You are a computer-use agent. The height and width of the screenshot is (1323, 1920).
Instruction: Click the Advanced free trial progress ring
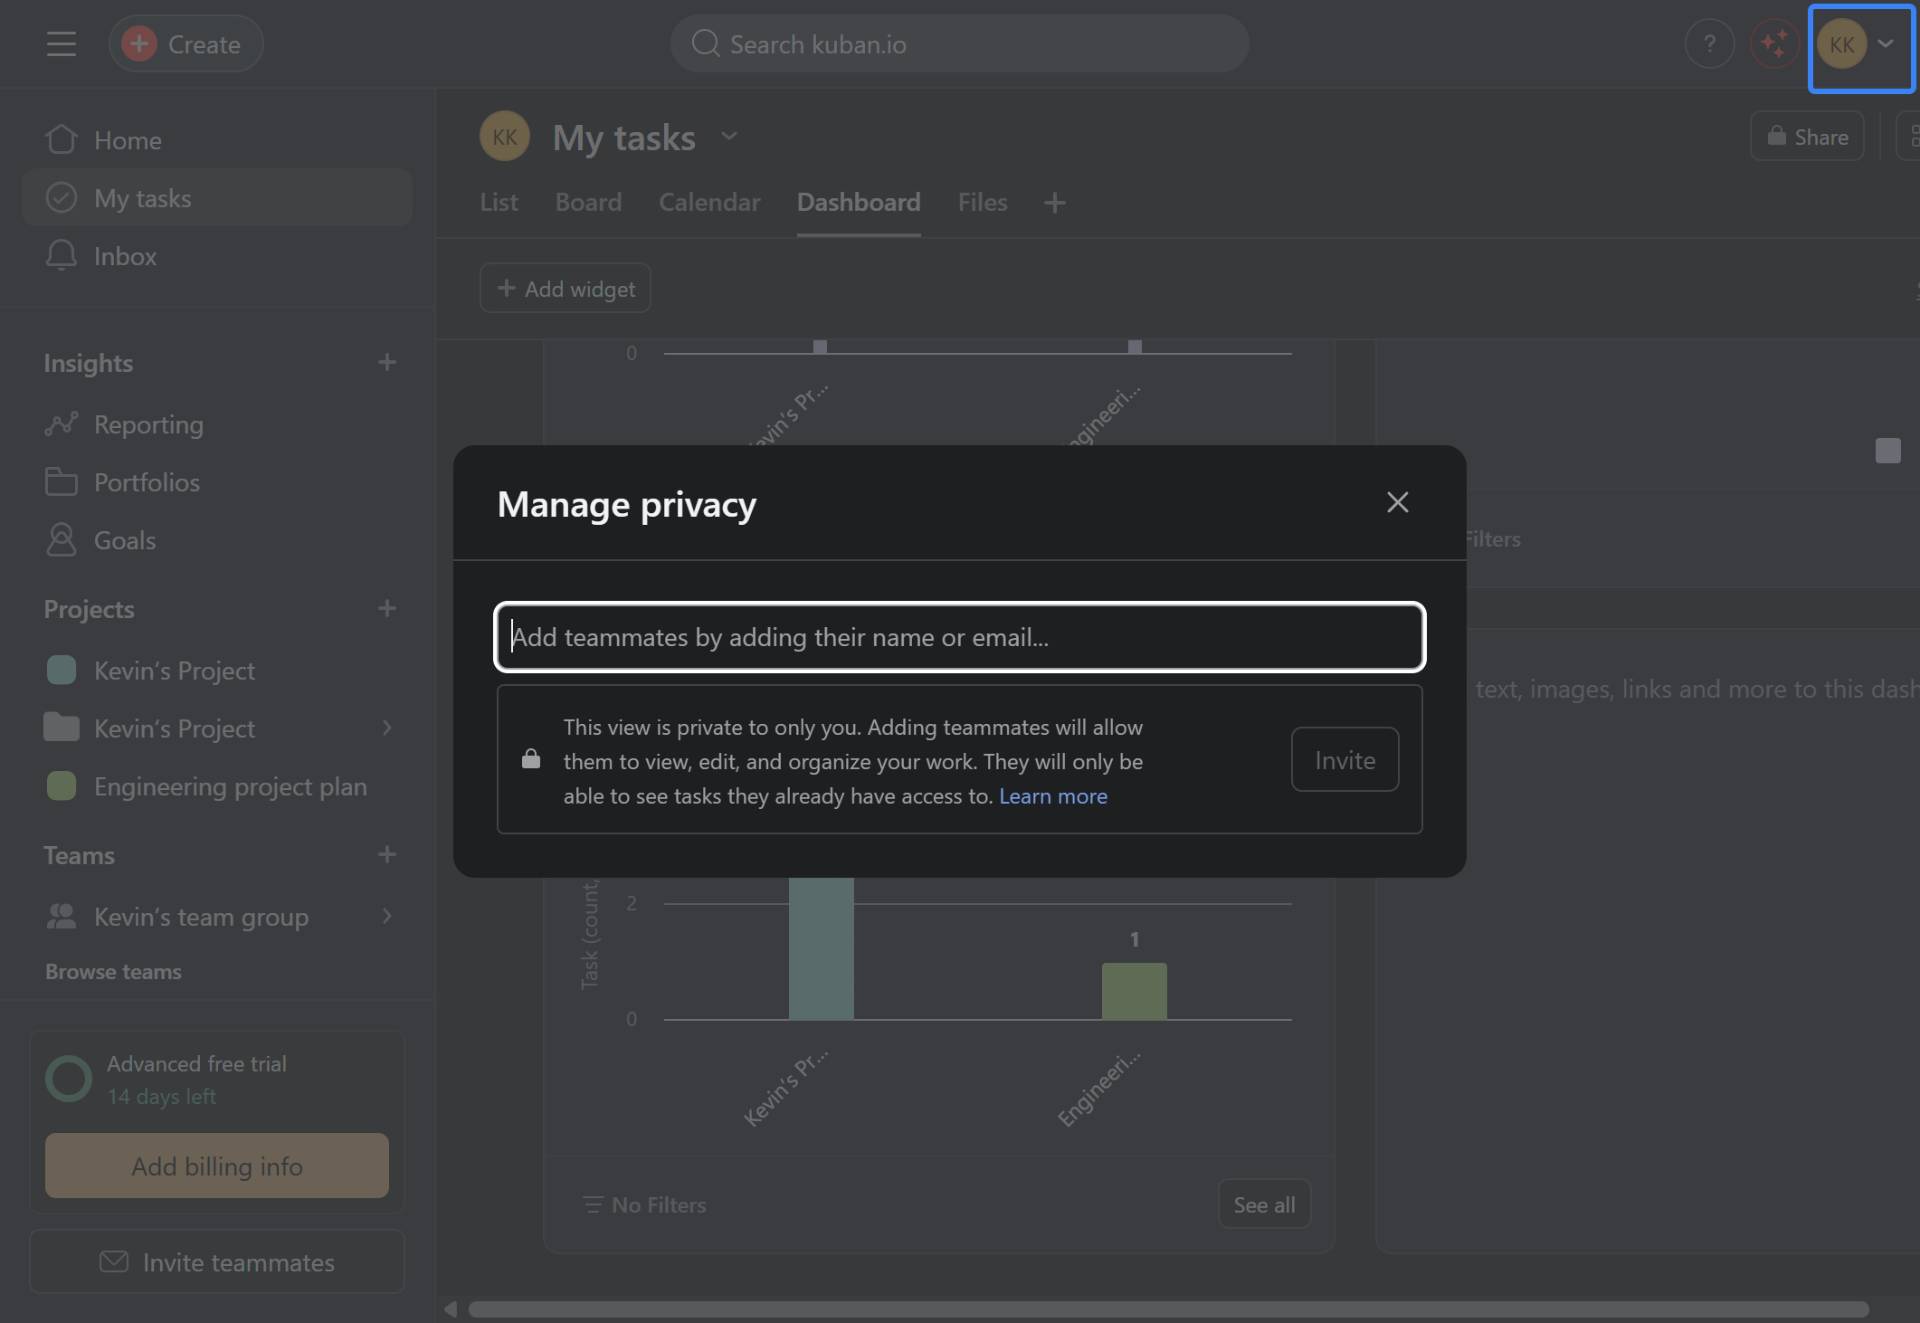point(69,1079)
